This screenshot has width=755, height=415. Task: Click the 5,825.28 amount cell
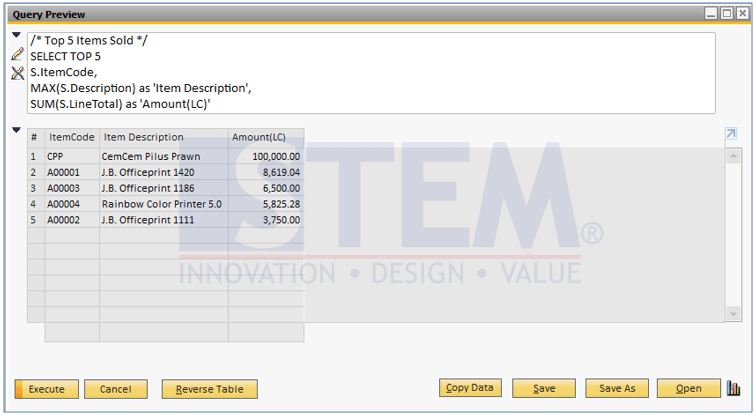[x=266, y=204]
